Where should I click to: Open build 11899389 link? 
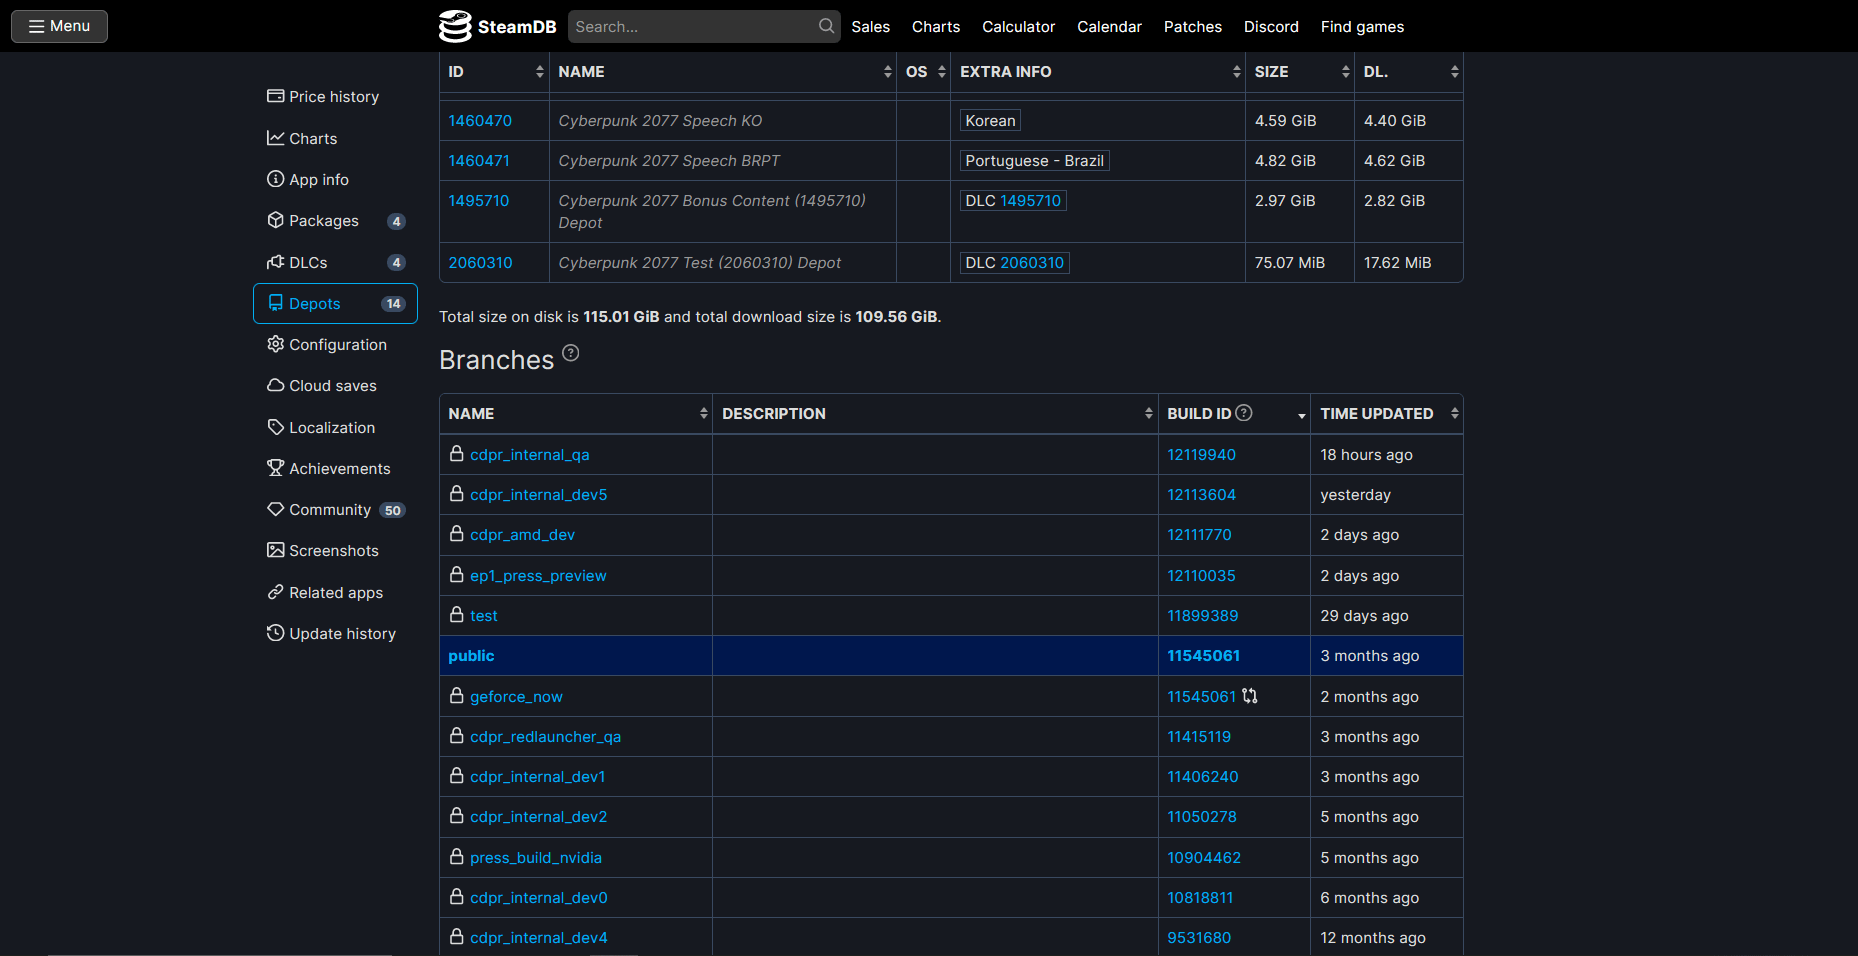click(1203, 616)
